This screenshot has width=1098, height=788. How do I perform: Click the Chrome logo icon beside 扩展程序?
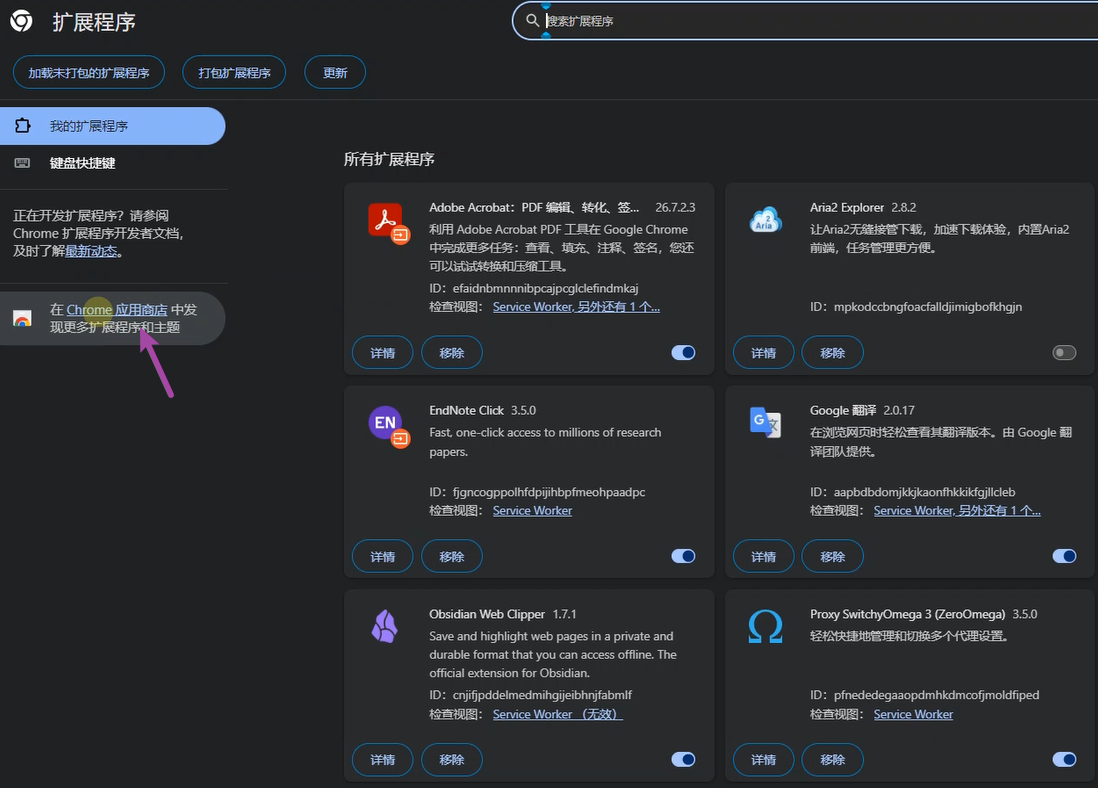tap(21, 21)
